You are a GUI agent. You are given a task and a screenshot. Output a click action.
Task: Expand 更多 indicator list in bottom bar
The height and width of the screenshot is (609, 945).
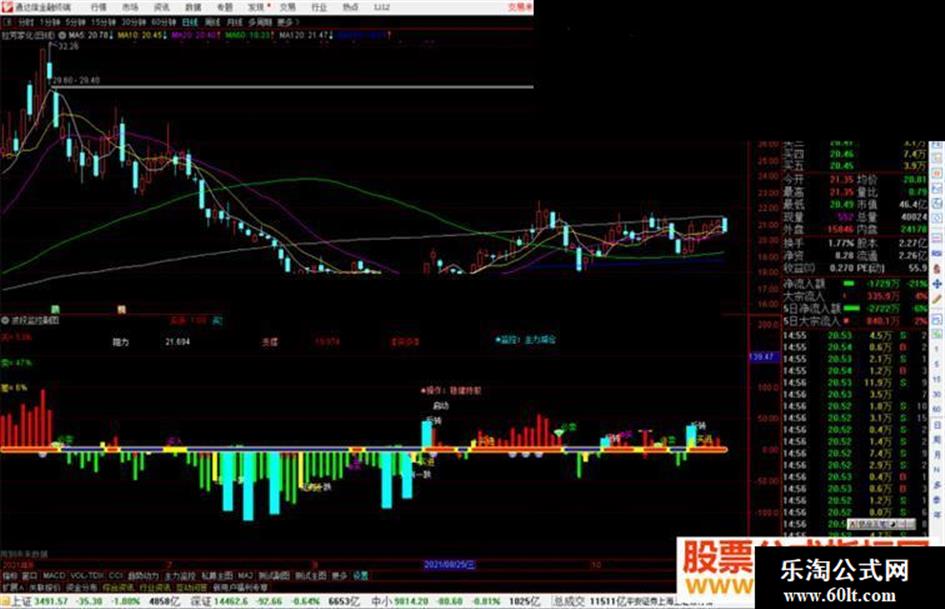point(340,576)
